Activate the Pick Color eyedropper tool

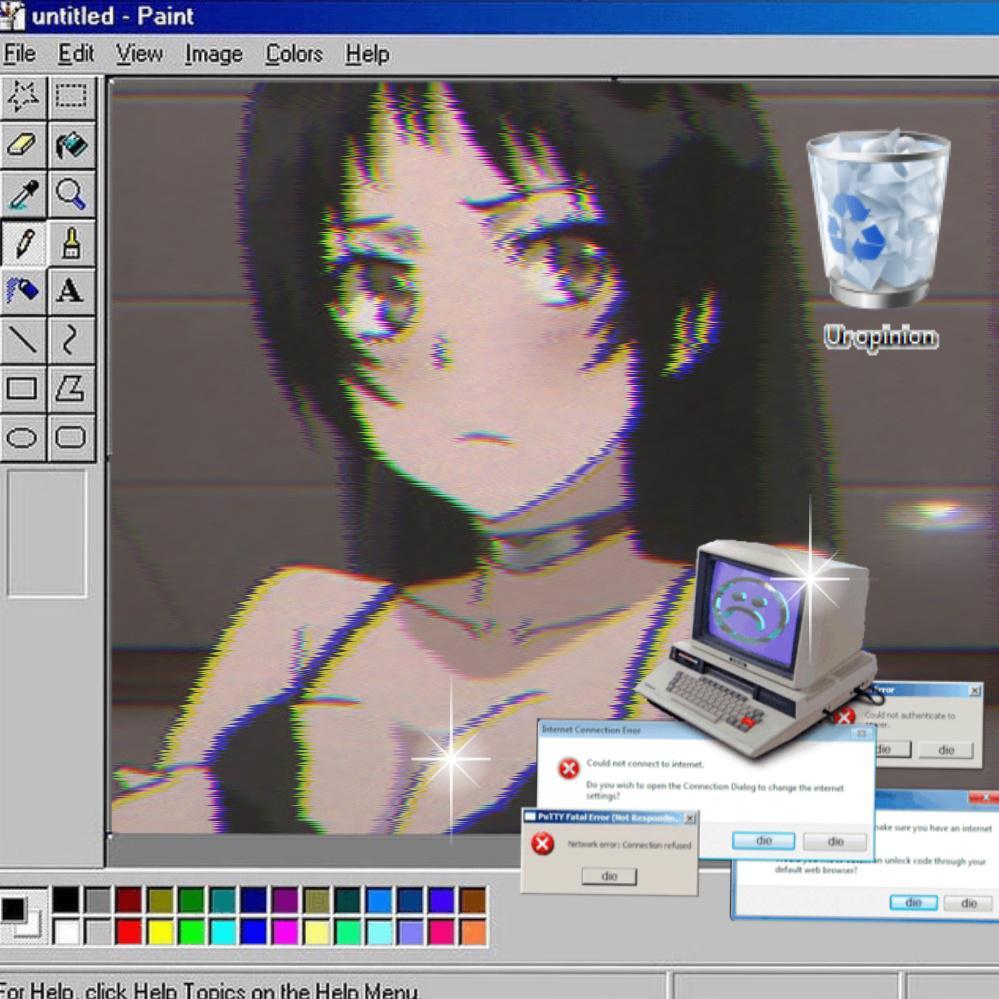click(x=23, y=193)
